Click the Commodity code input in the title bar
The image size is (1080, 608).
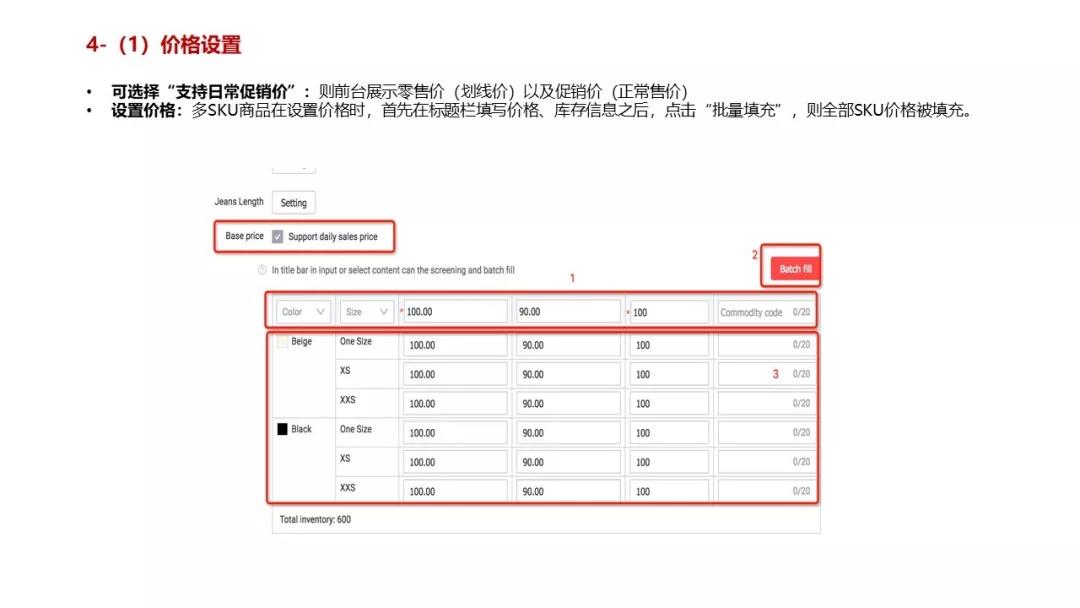coord(765,311)
